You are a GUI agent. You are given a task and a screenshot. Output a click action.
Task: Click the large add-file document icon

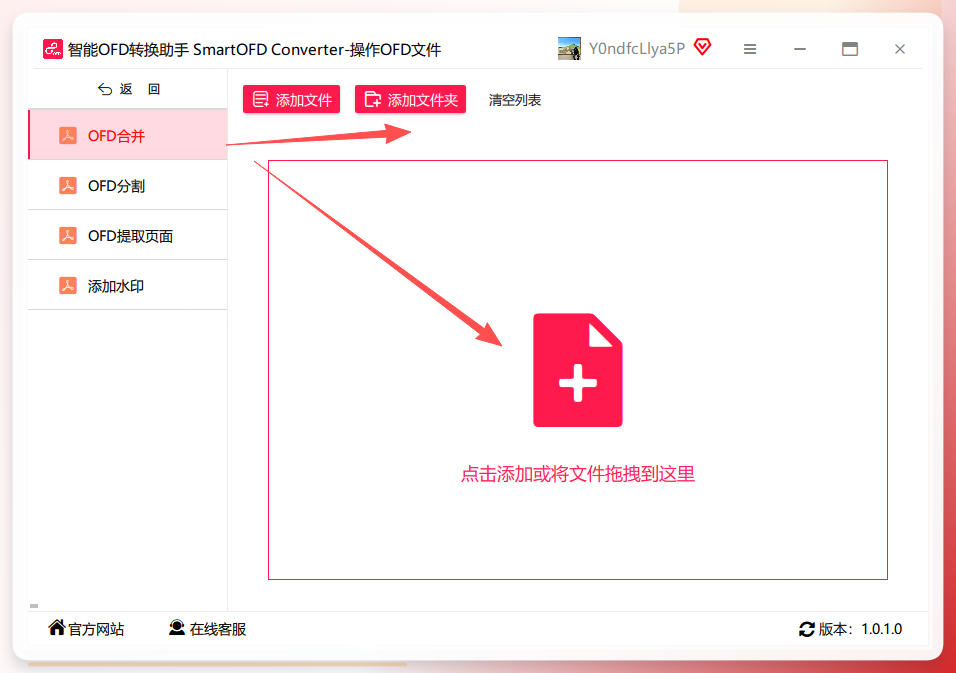pos(577,370)
